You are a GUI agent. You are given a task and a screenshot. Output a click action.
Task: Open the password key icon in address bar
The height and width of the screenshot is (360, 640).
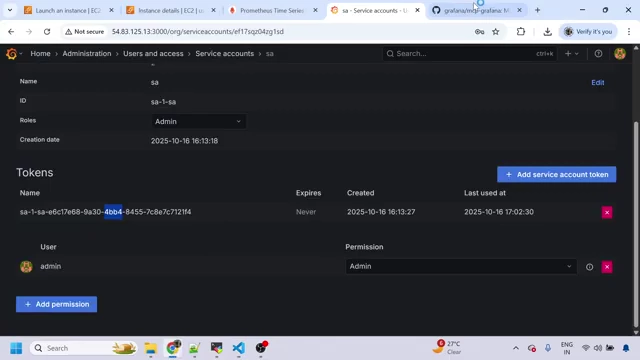pyautogui.click(x=479, y=31)
